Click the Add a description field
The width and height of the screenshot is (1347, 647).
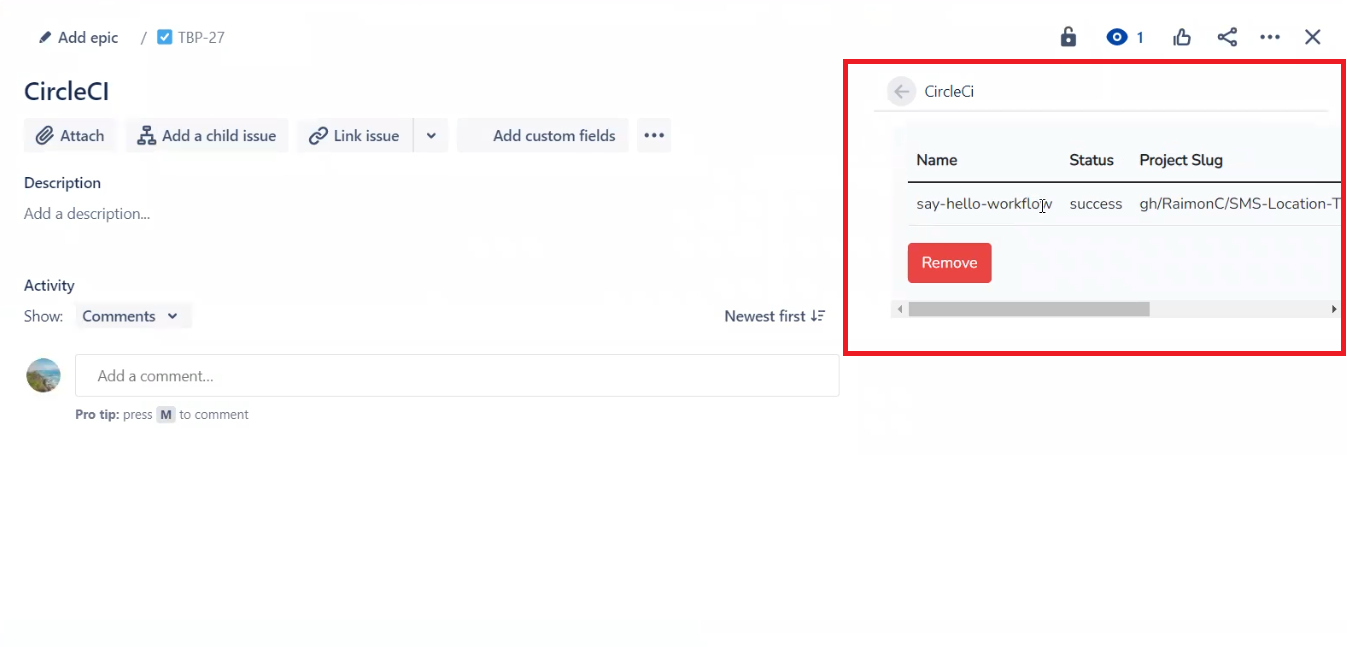tap(87, 213)
